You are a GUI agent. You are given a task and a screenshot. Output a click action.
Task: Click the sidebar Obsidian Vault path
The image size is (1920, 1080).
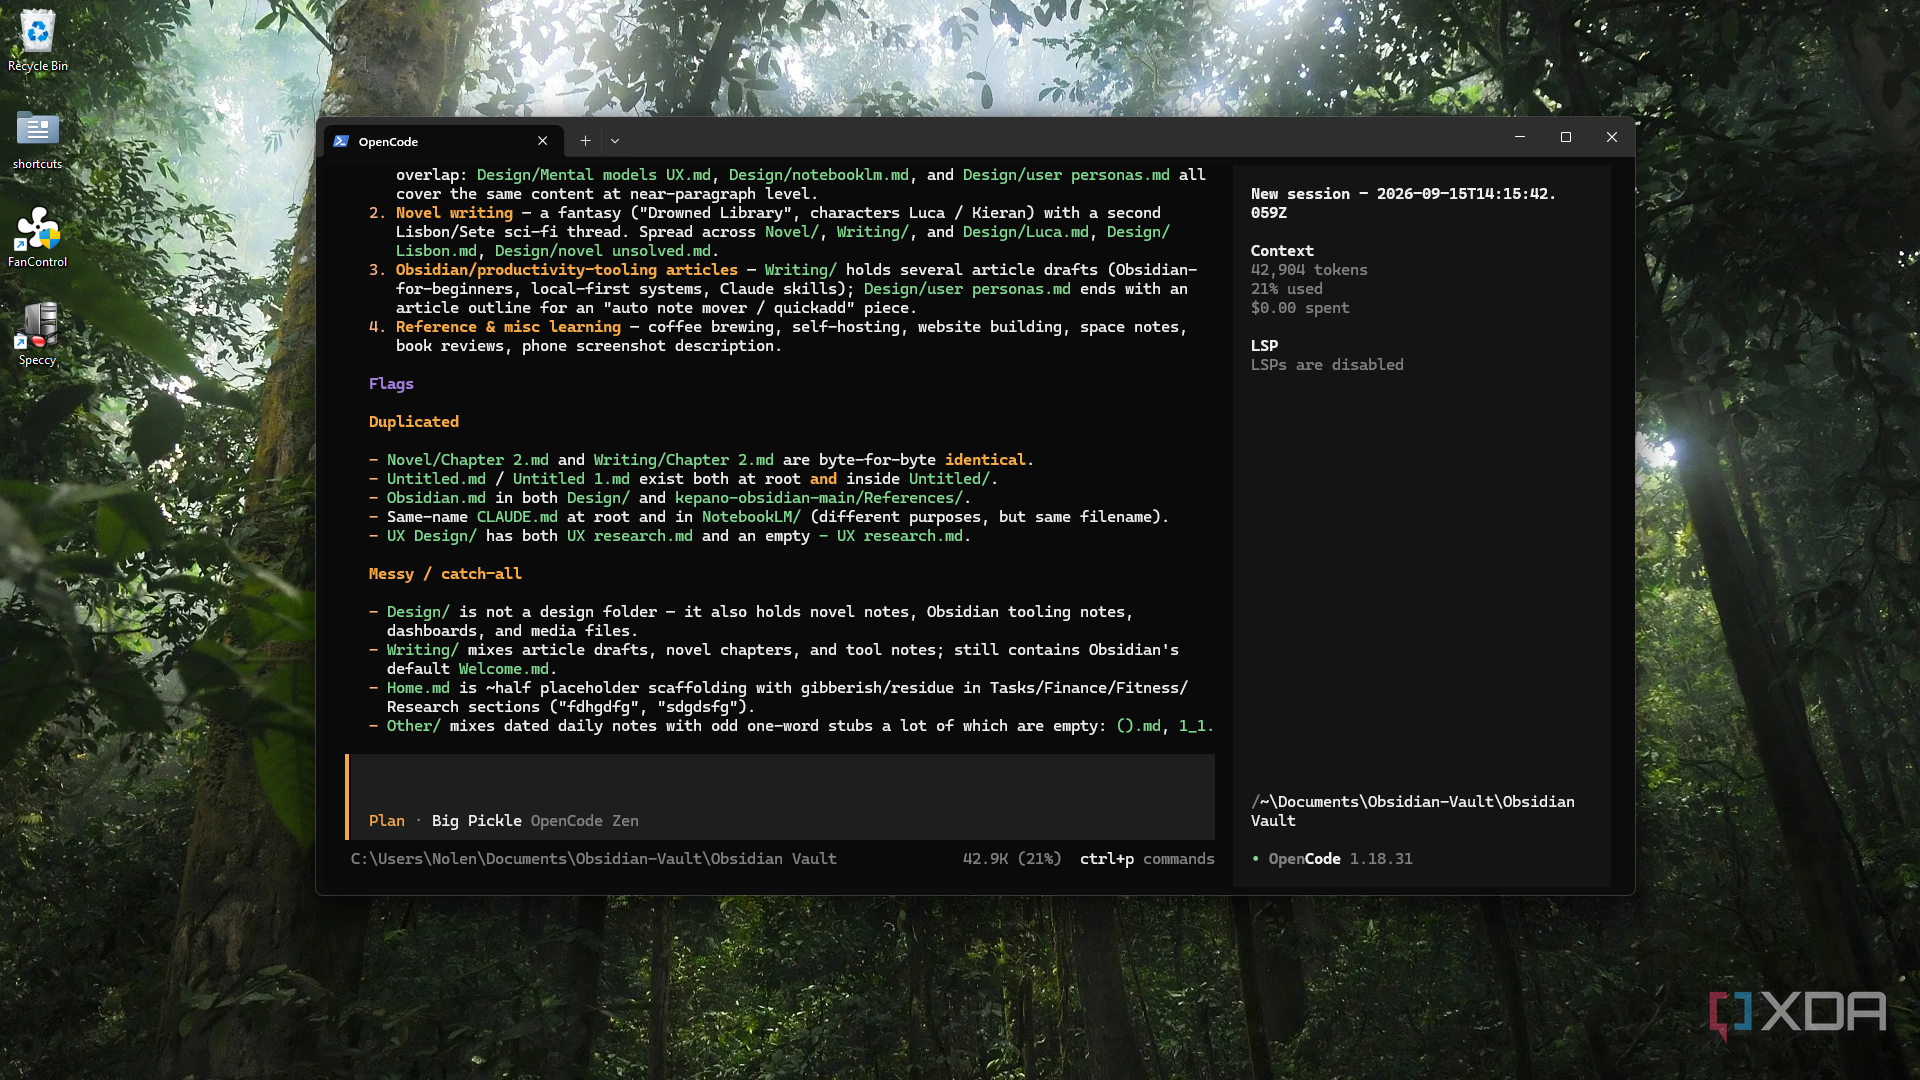pyautogui.click(x=1413, y=811)
